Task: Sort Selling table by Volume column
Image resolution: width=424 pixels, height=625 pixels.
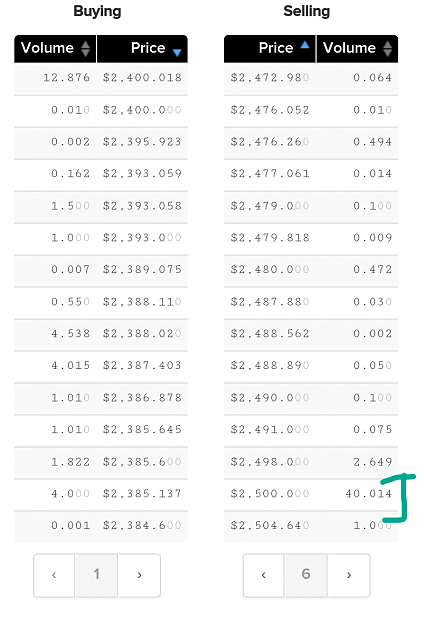Action: click(387, 49)
